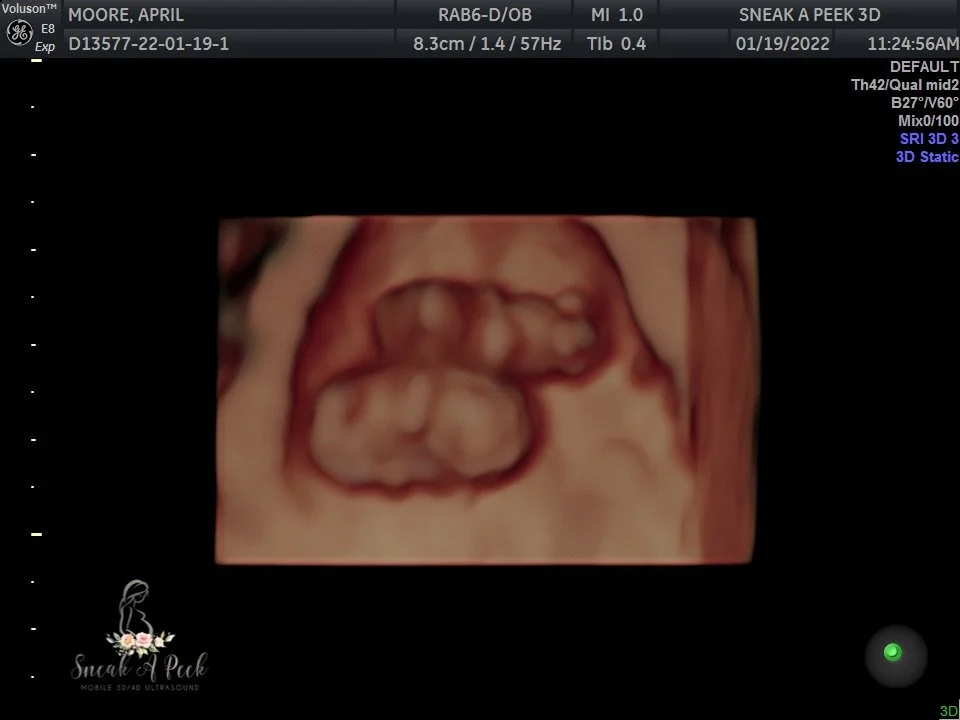Click the 3D Static mode label

927,157
